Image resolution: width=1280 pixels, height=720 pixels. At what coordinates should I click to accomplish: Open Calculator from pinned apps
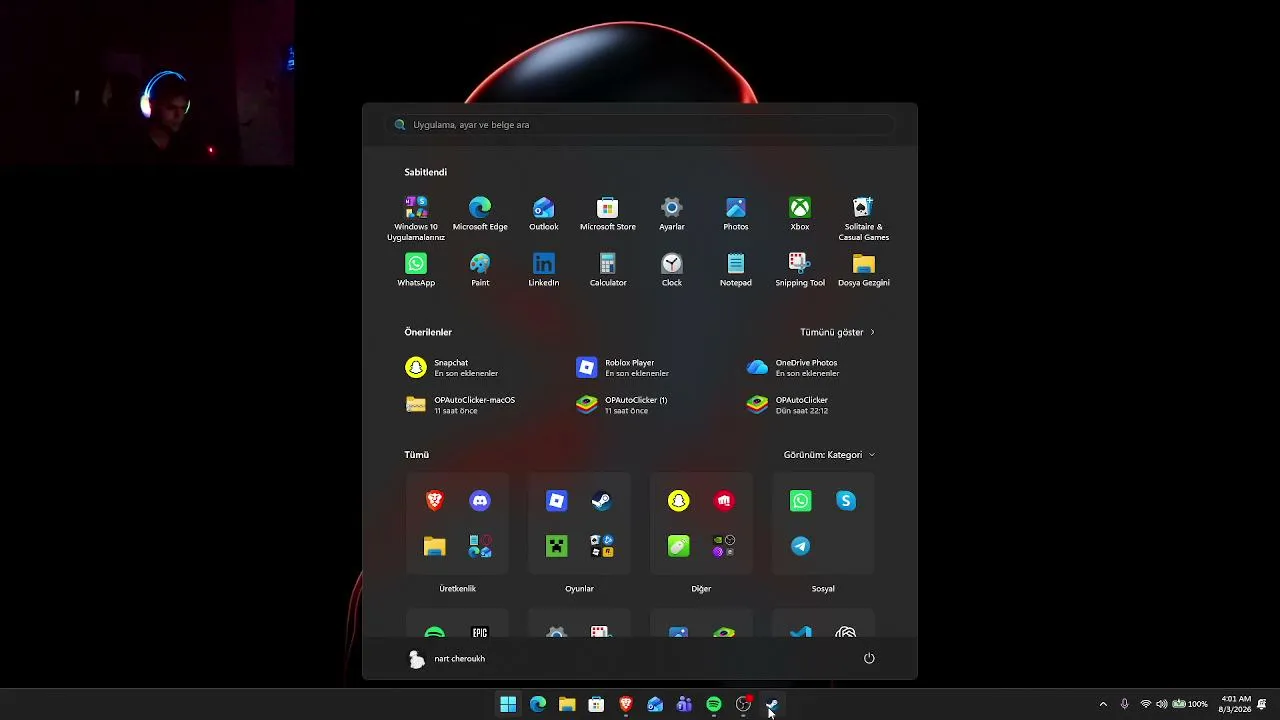(608, 270)
